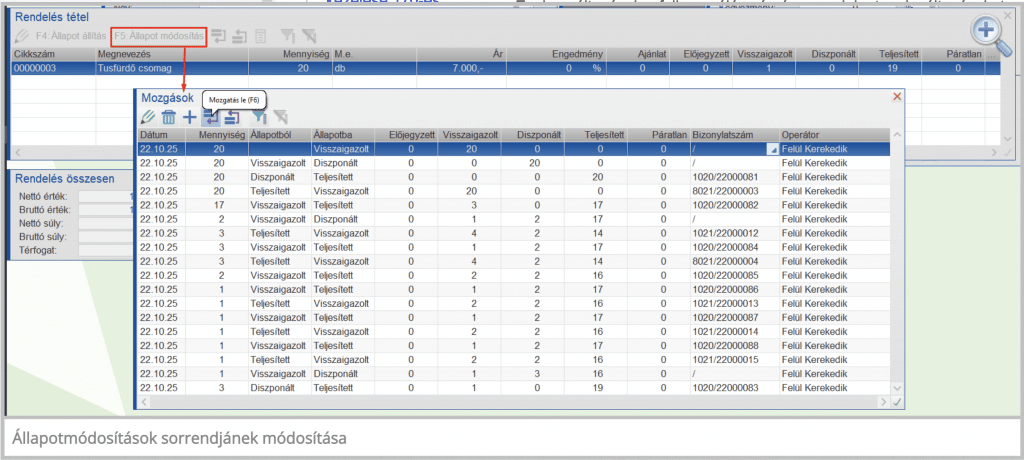Screen dimensions: 1024x460
Task: Click the filter funnel icon in Mozgások
Action: coord(259,118)
